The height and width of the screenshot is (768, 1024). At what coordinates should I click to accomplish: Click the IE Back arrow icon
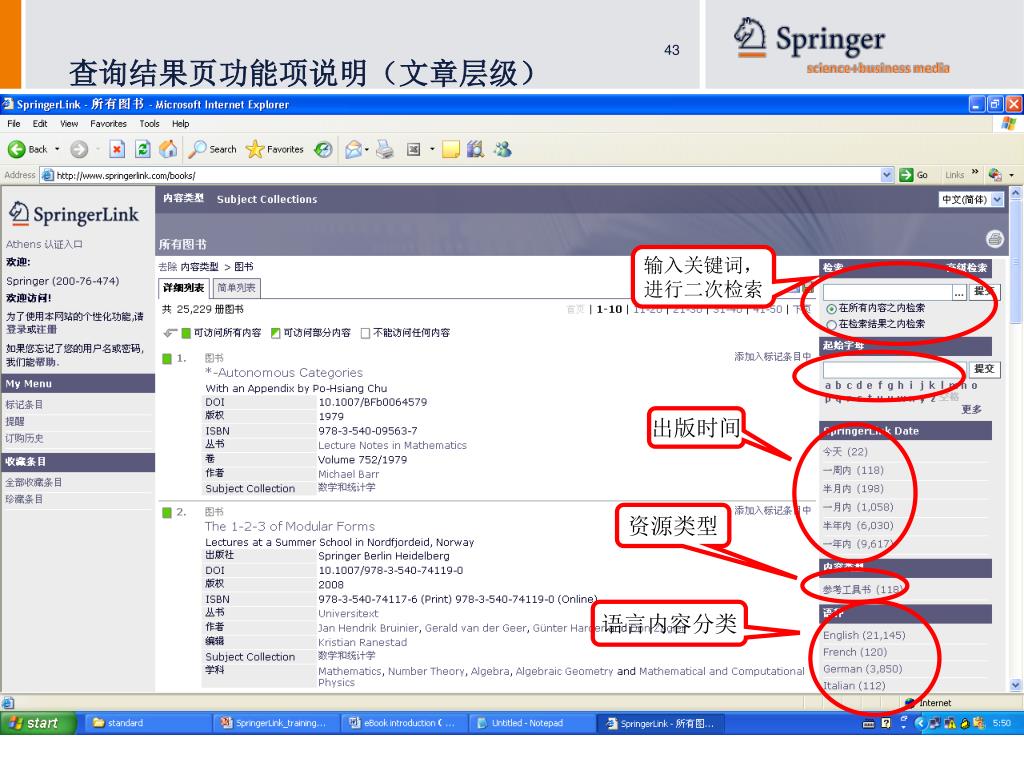(17, 150)
